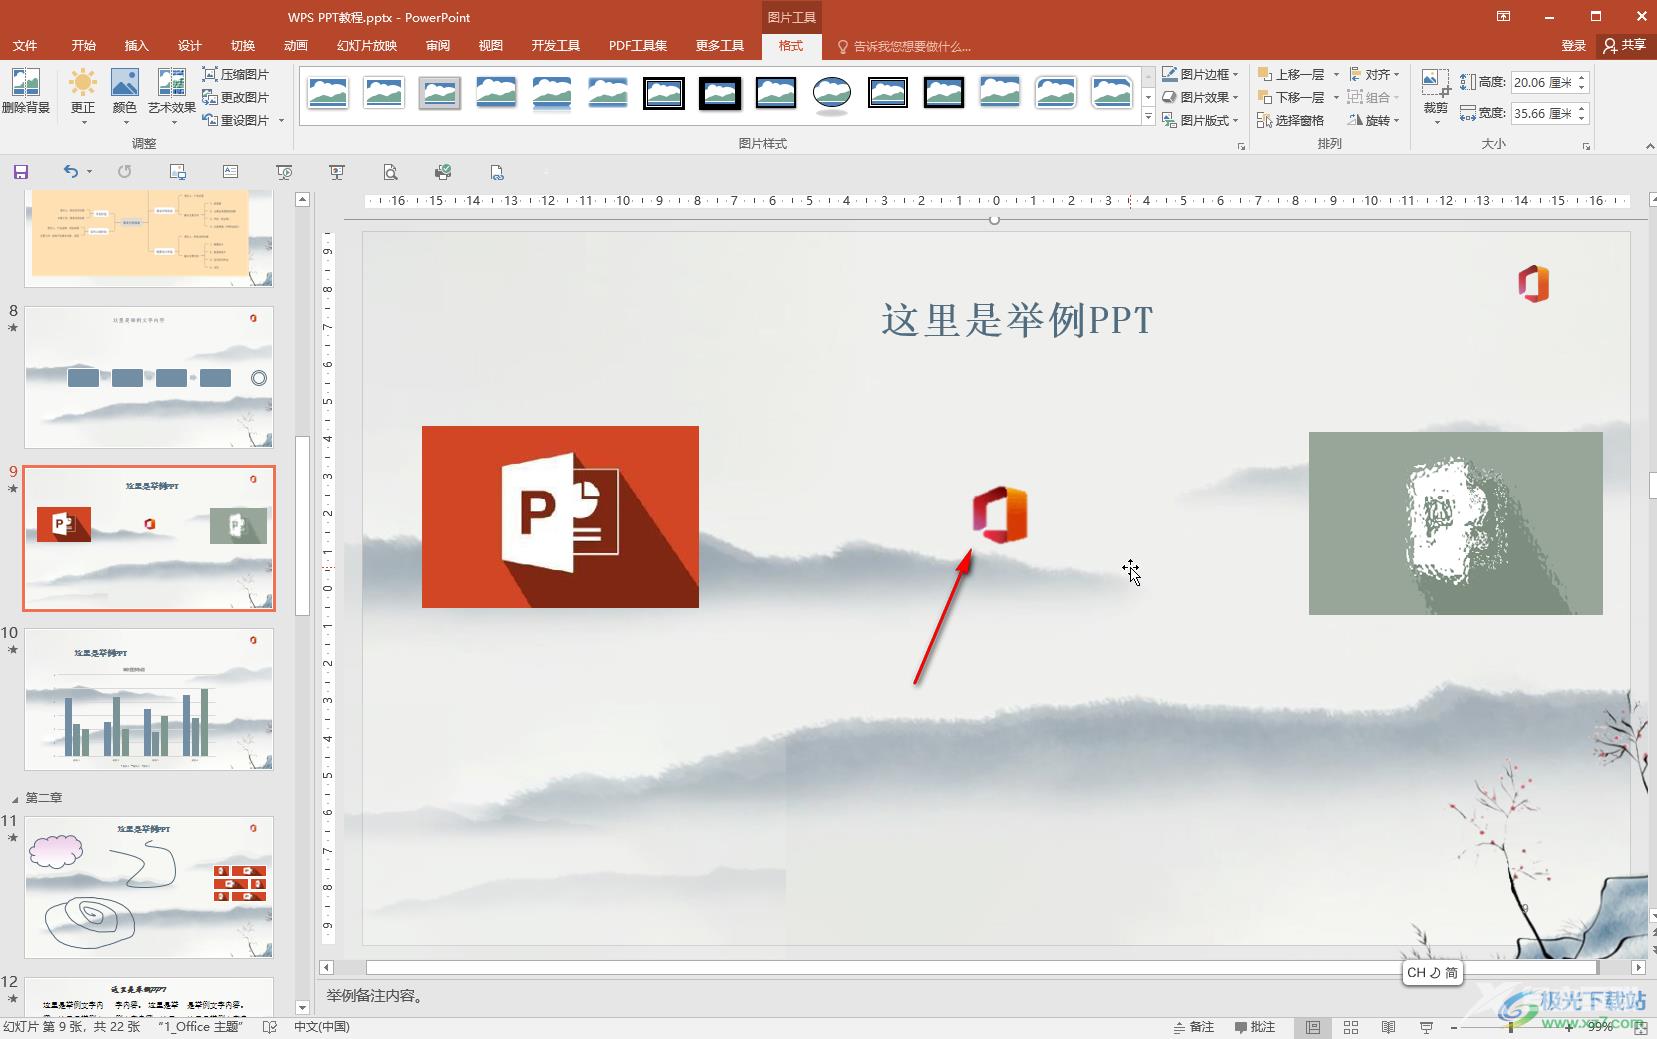Open the Selection Pane (选择窗格)

(1291, 120)
